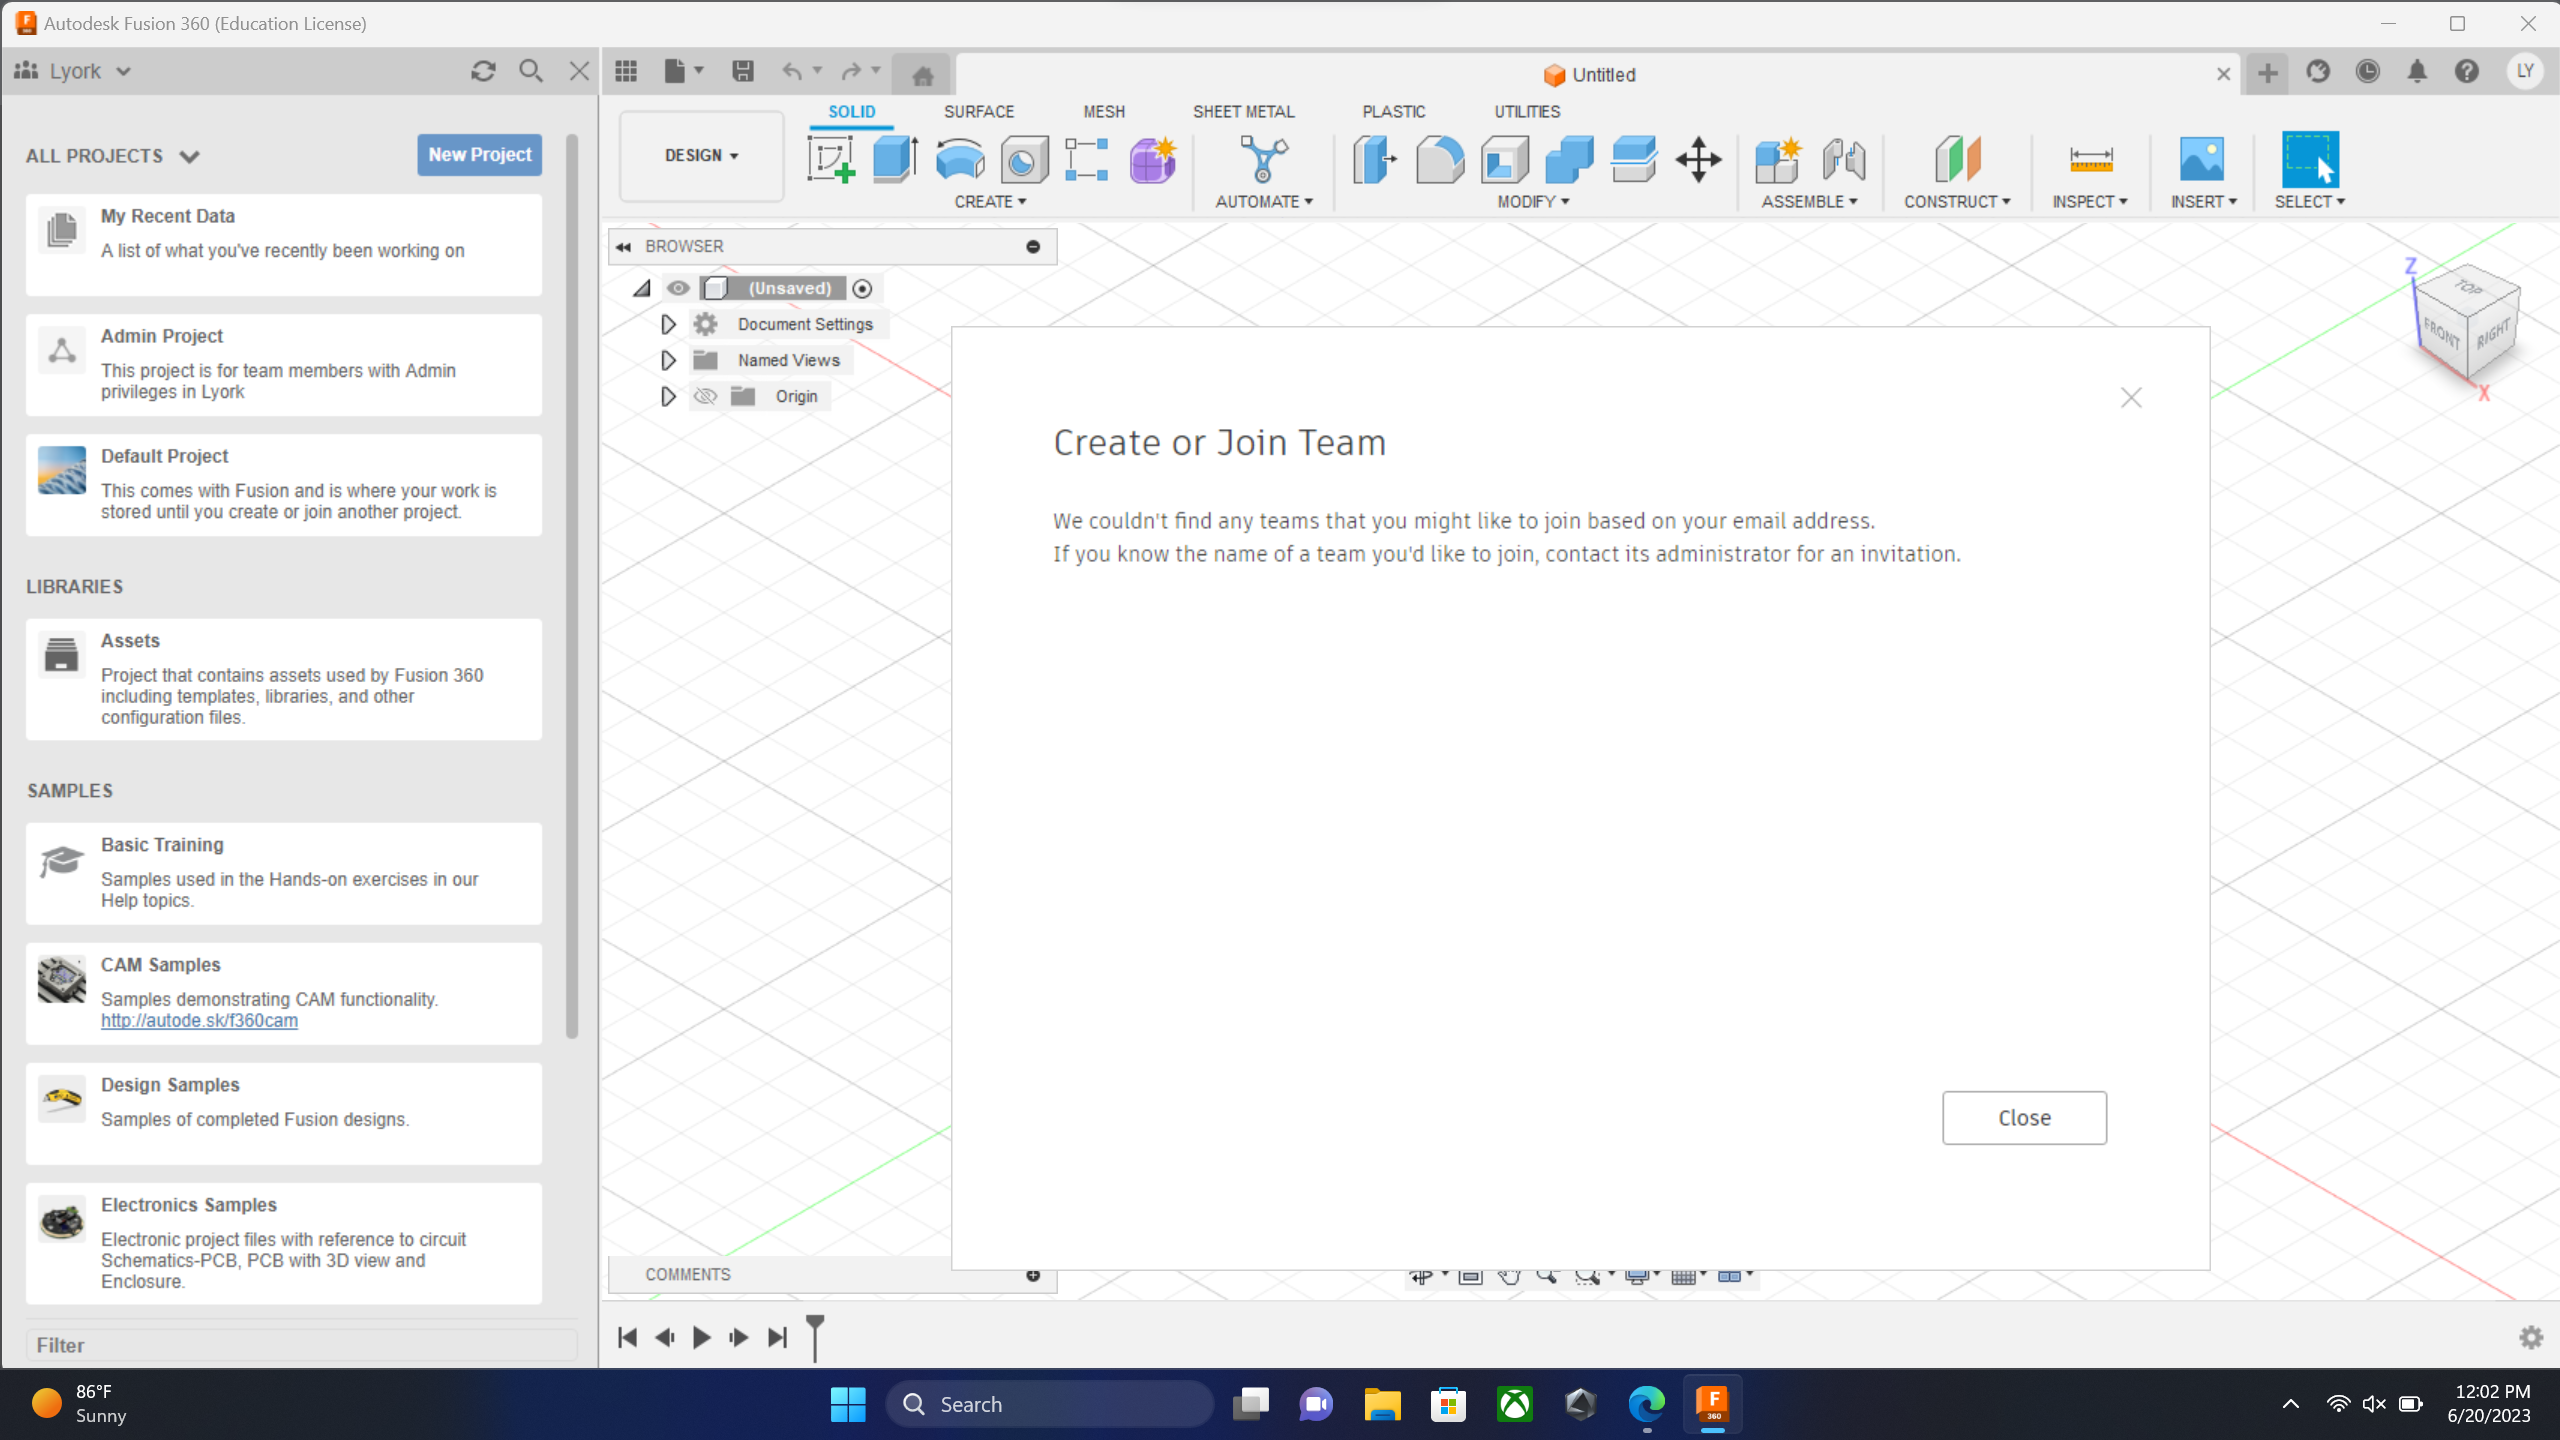
Task: Click the Filter input field
Action: pyautogui.click(x=302, y=1346)
